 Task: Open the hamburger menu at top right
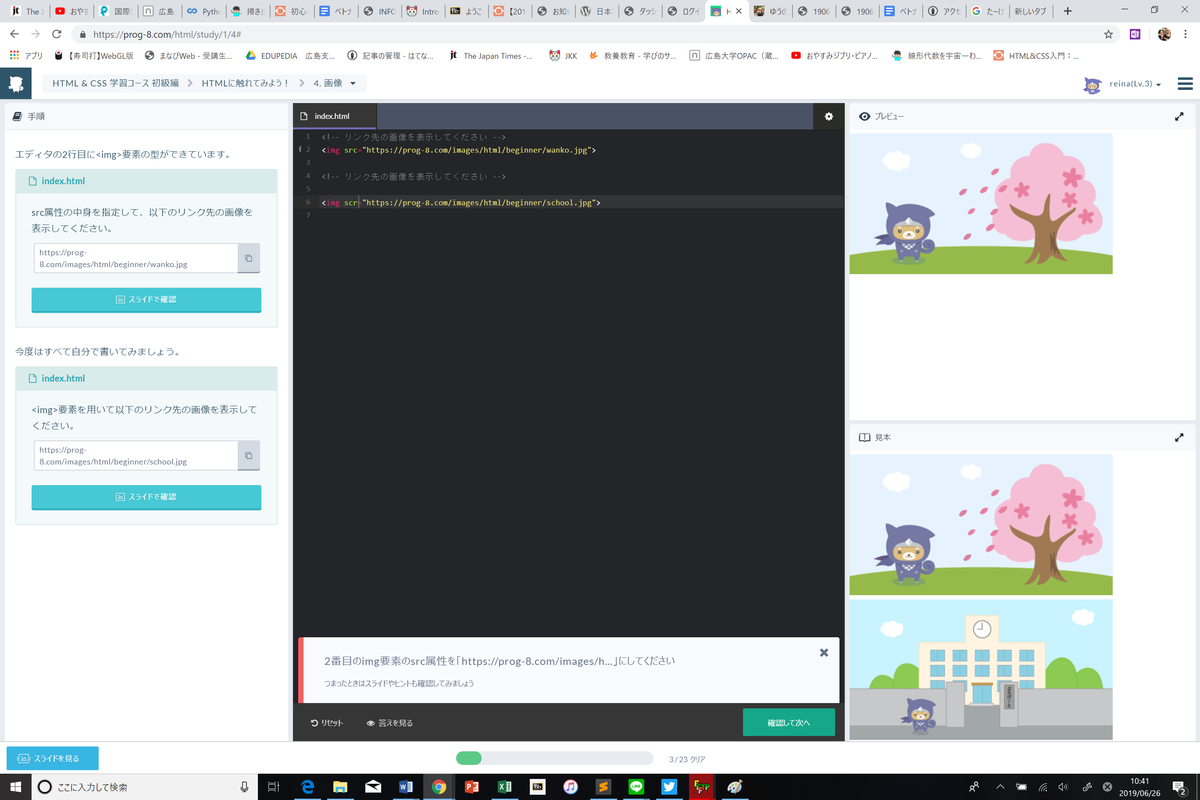tap(1186, 84)
